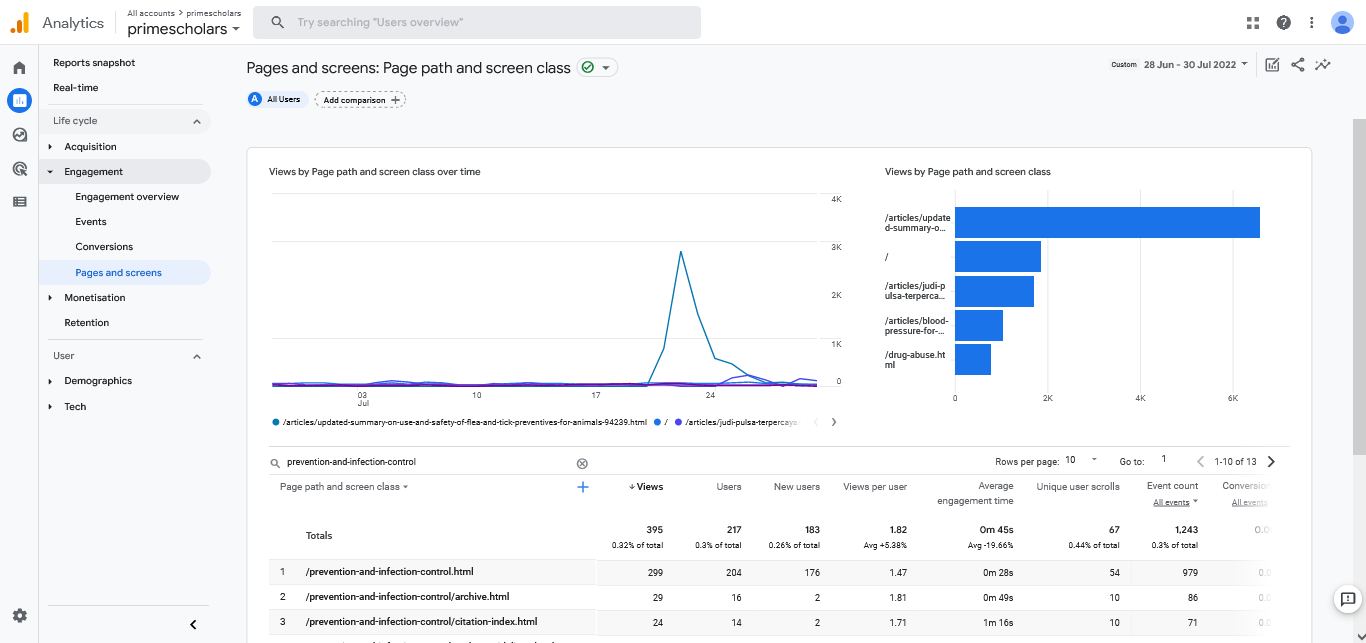This screenshot has height=643, width=1366.
Task: Open the Home icon in left rail
Action: (19, 68)
